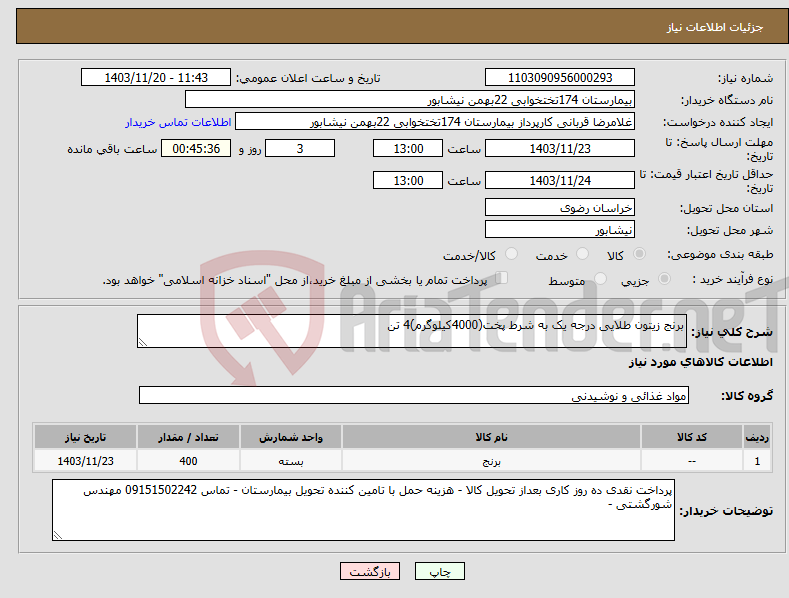Click the نام کالا column header

click(x=491, y=437)
